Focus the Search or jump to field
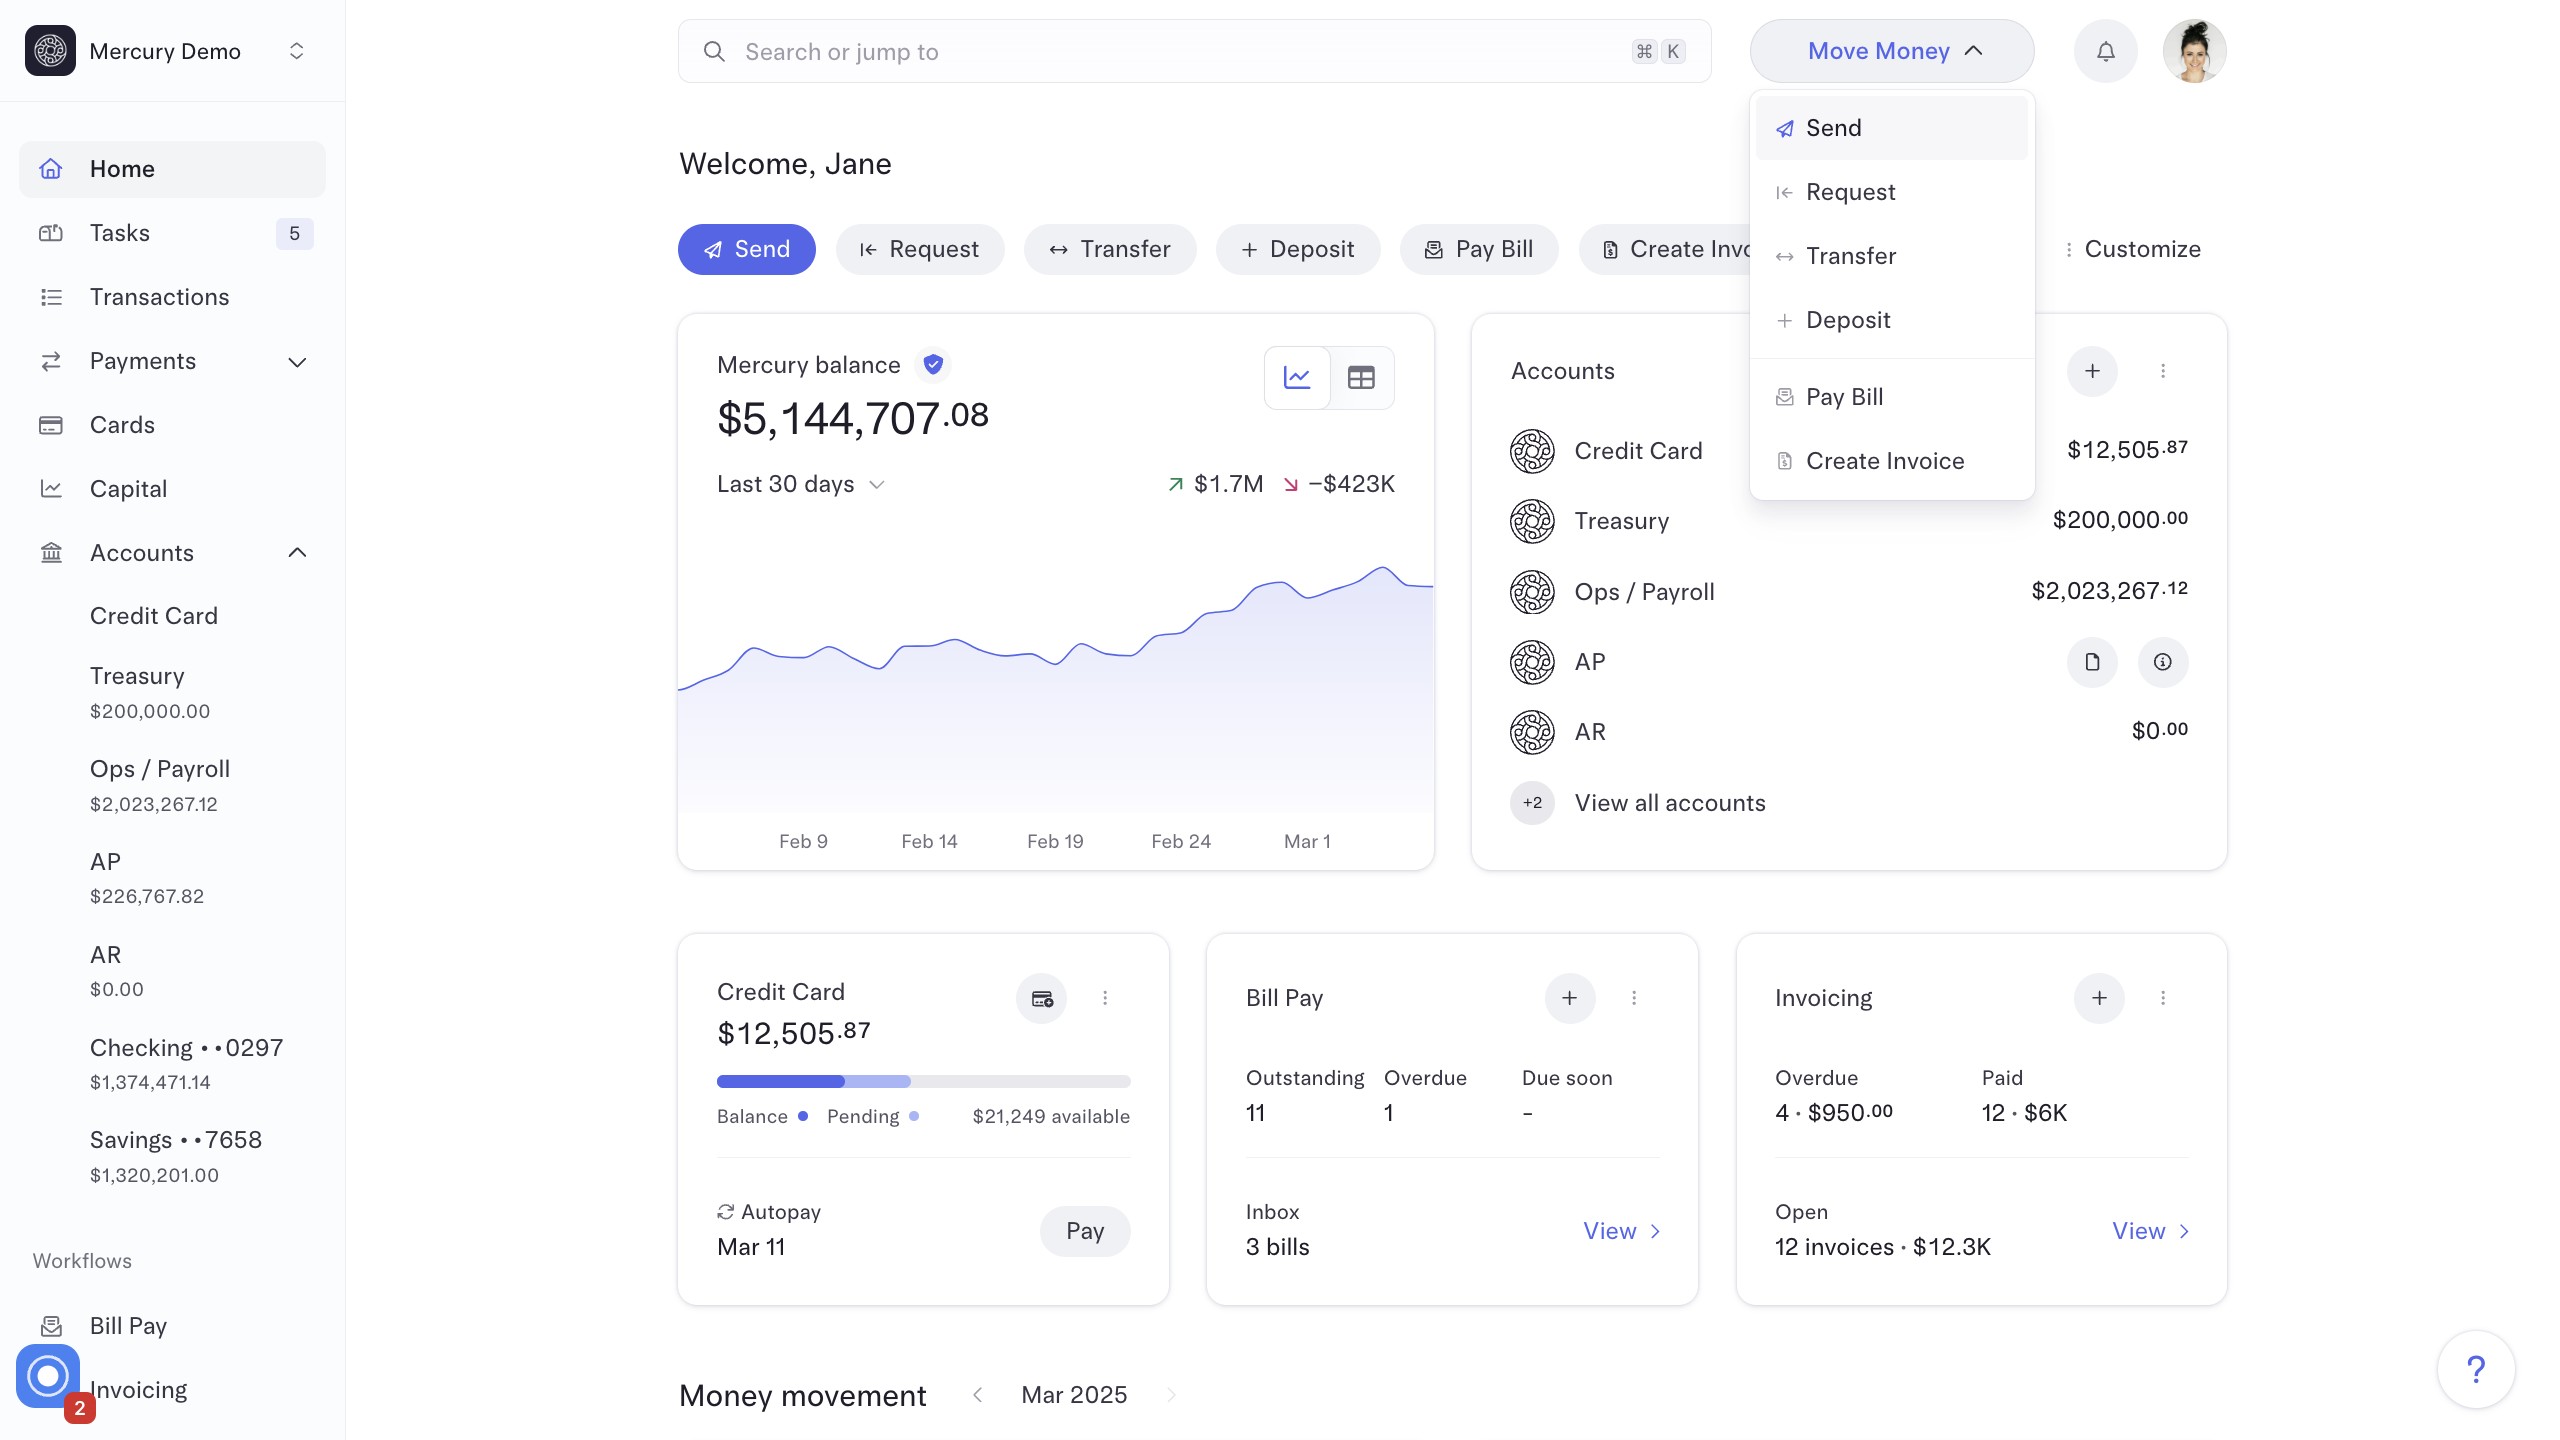This screenshot has width=2560, height=1440. coord(1180,51)
